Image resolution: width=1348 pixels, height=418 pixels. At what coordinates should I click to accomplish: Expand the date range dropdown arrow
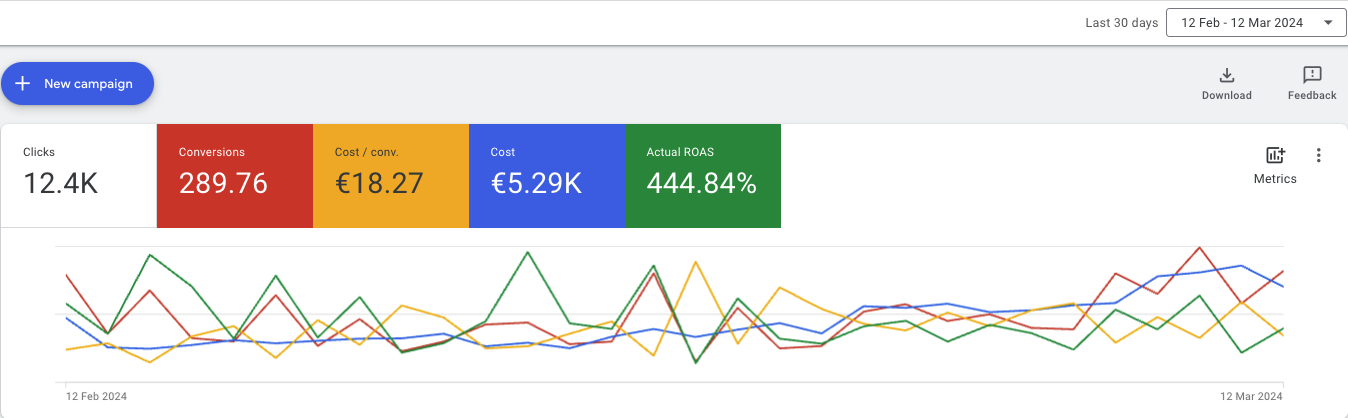[1327, 22]
